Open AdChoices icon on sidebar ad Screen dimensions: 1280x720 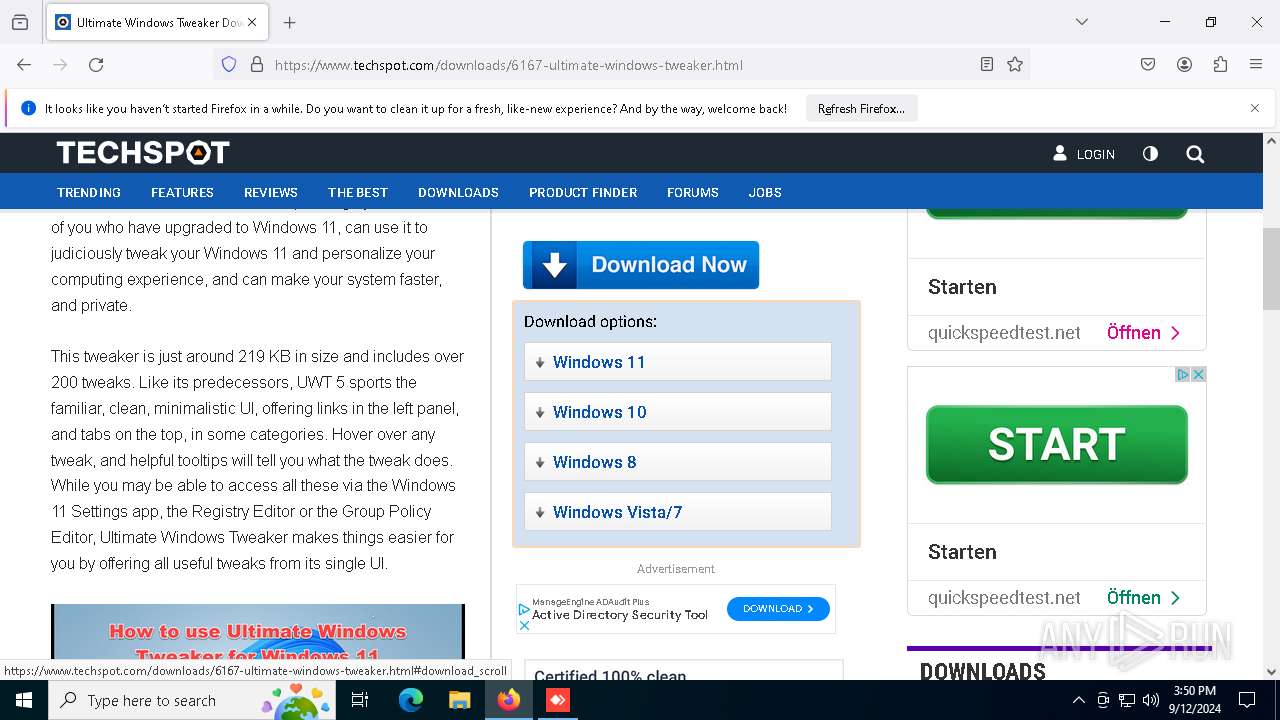(x=1183, y=374)
